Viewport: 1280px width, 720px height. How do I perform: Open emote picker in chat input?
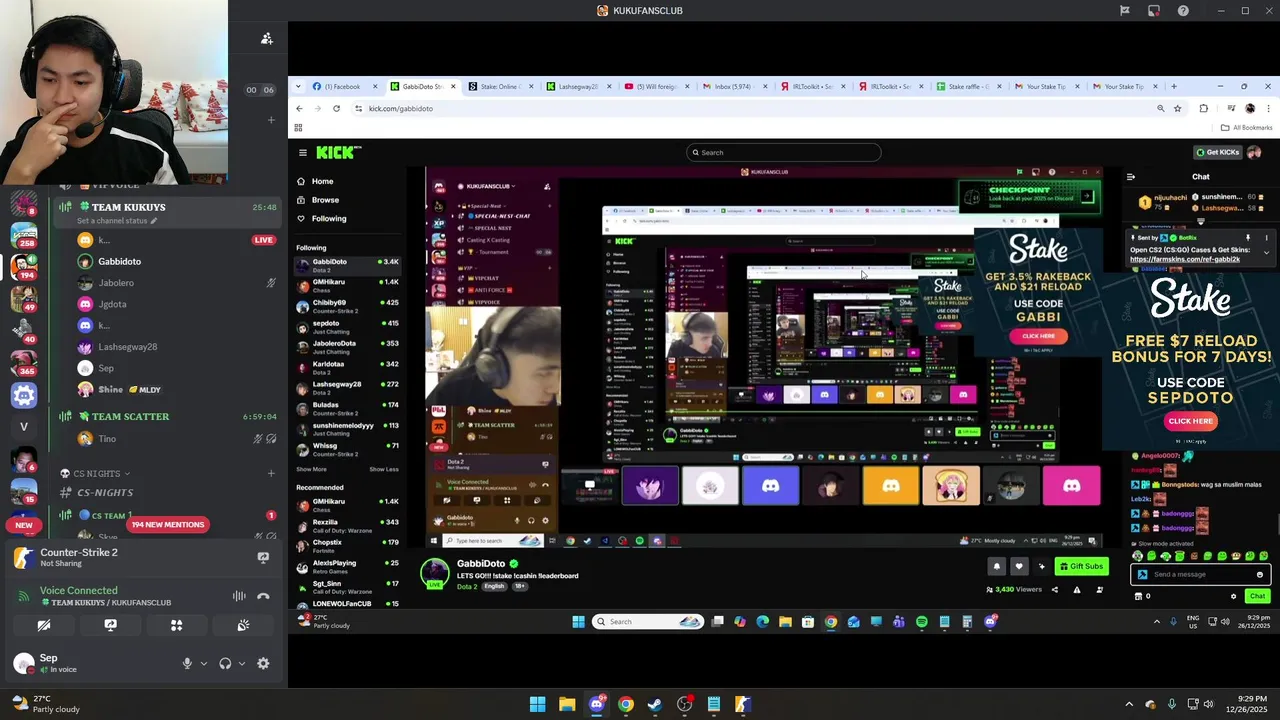1259,574
